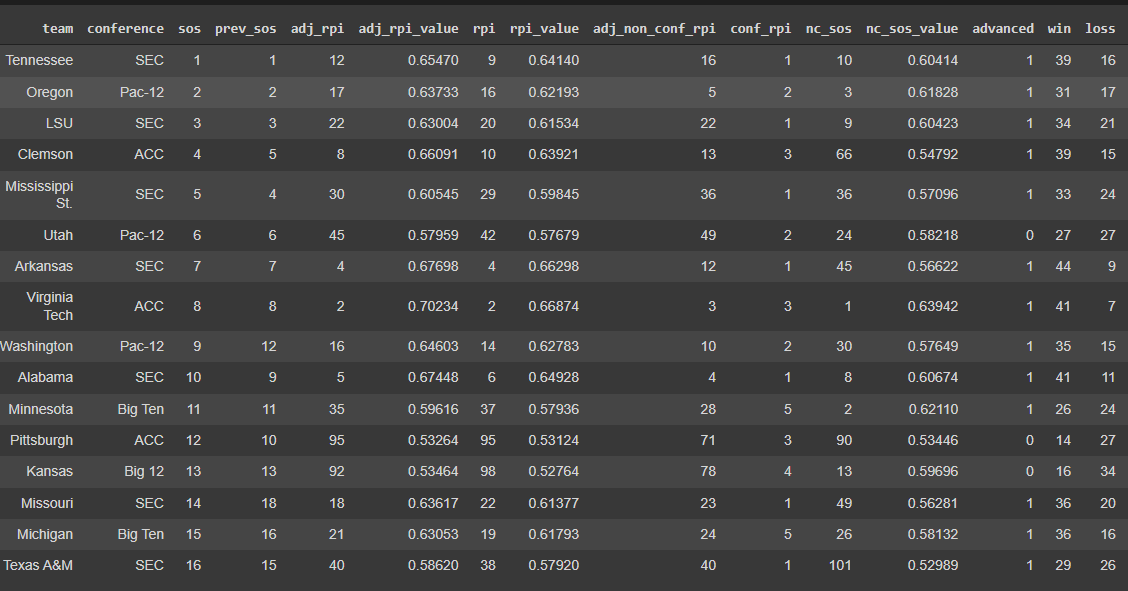Click Virginia Tech's nc_sos_value 0.63942
Viewport: 1128px width, 591px height.
[933, 306]
